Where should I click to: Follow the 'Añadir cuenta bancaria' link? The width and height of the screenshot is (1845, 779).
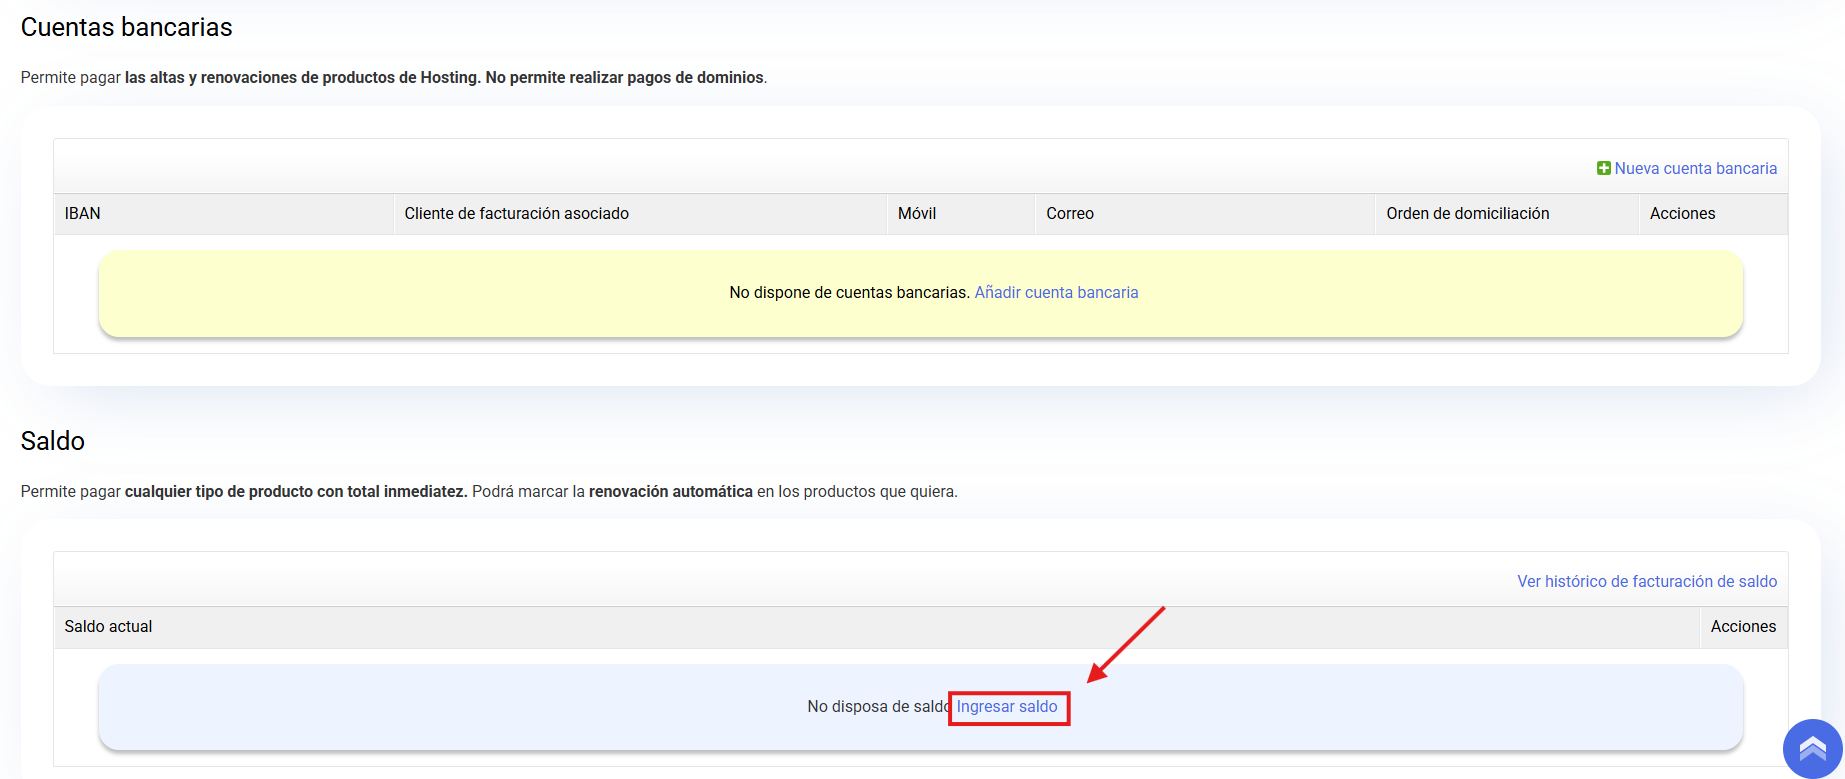tap(1056, 293)
